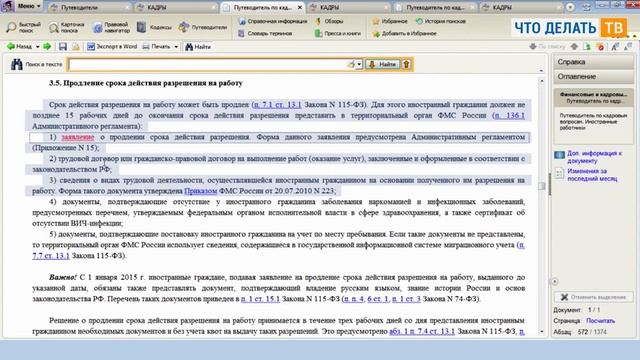Open the red заявление link

coord(78,137)
